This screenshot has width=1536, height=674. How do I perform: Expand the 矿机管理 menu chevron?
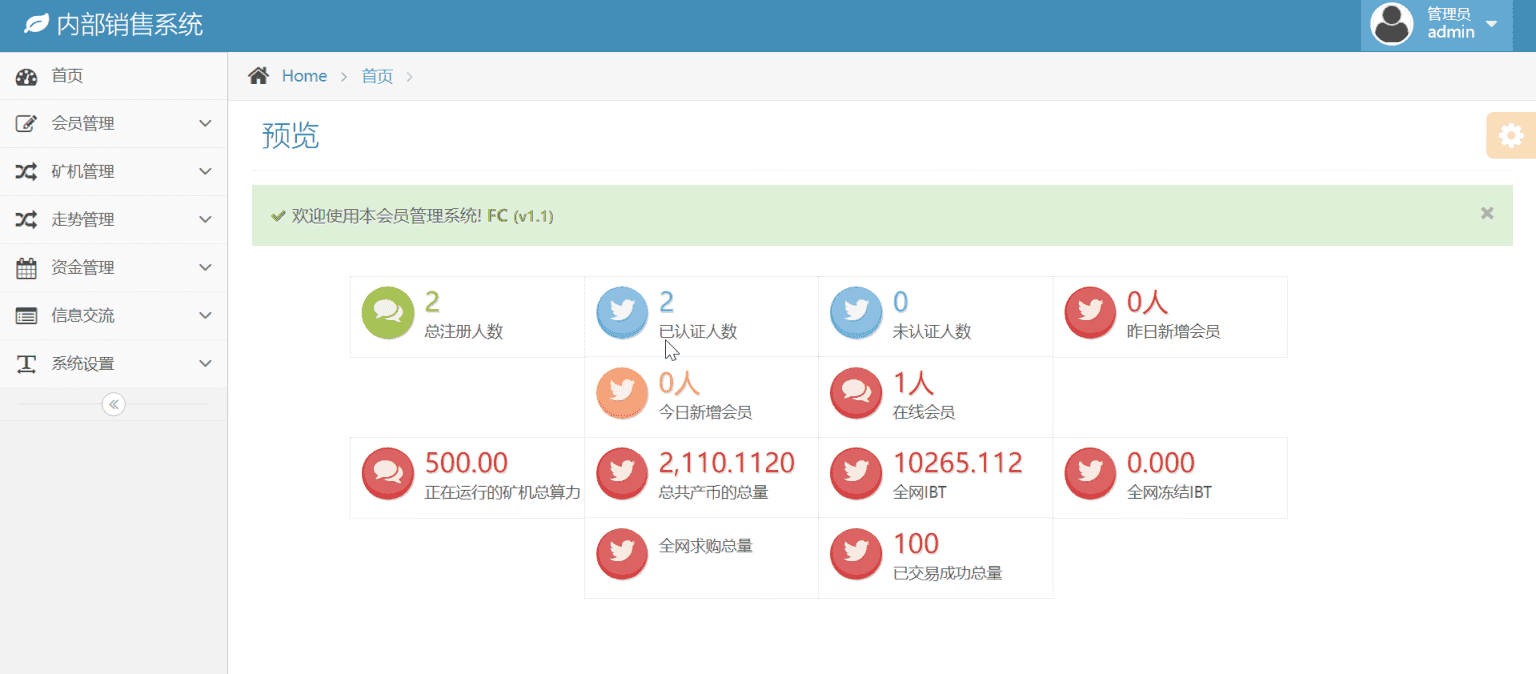pyautogui.click(x=205, y=171)
